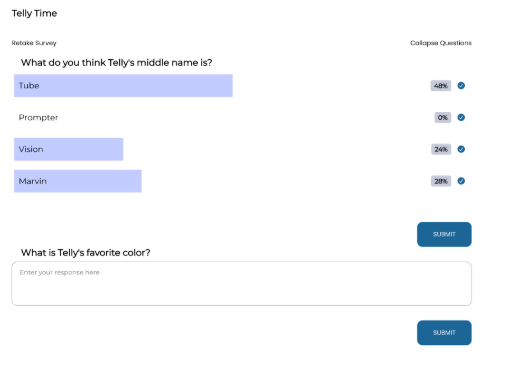The image size is (510, 365).
Task: Click the checkmark icon beside Marvin
Action: [x=461, y=181]
